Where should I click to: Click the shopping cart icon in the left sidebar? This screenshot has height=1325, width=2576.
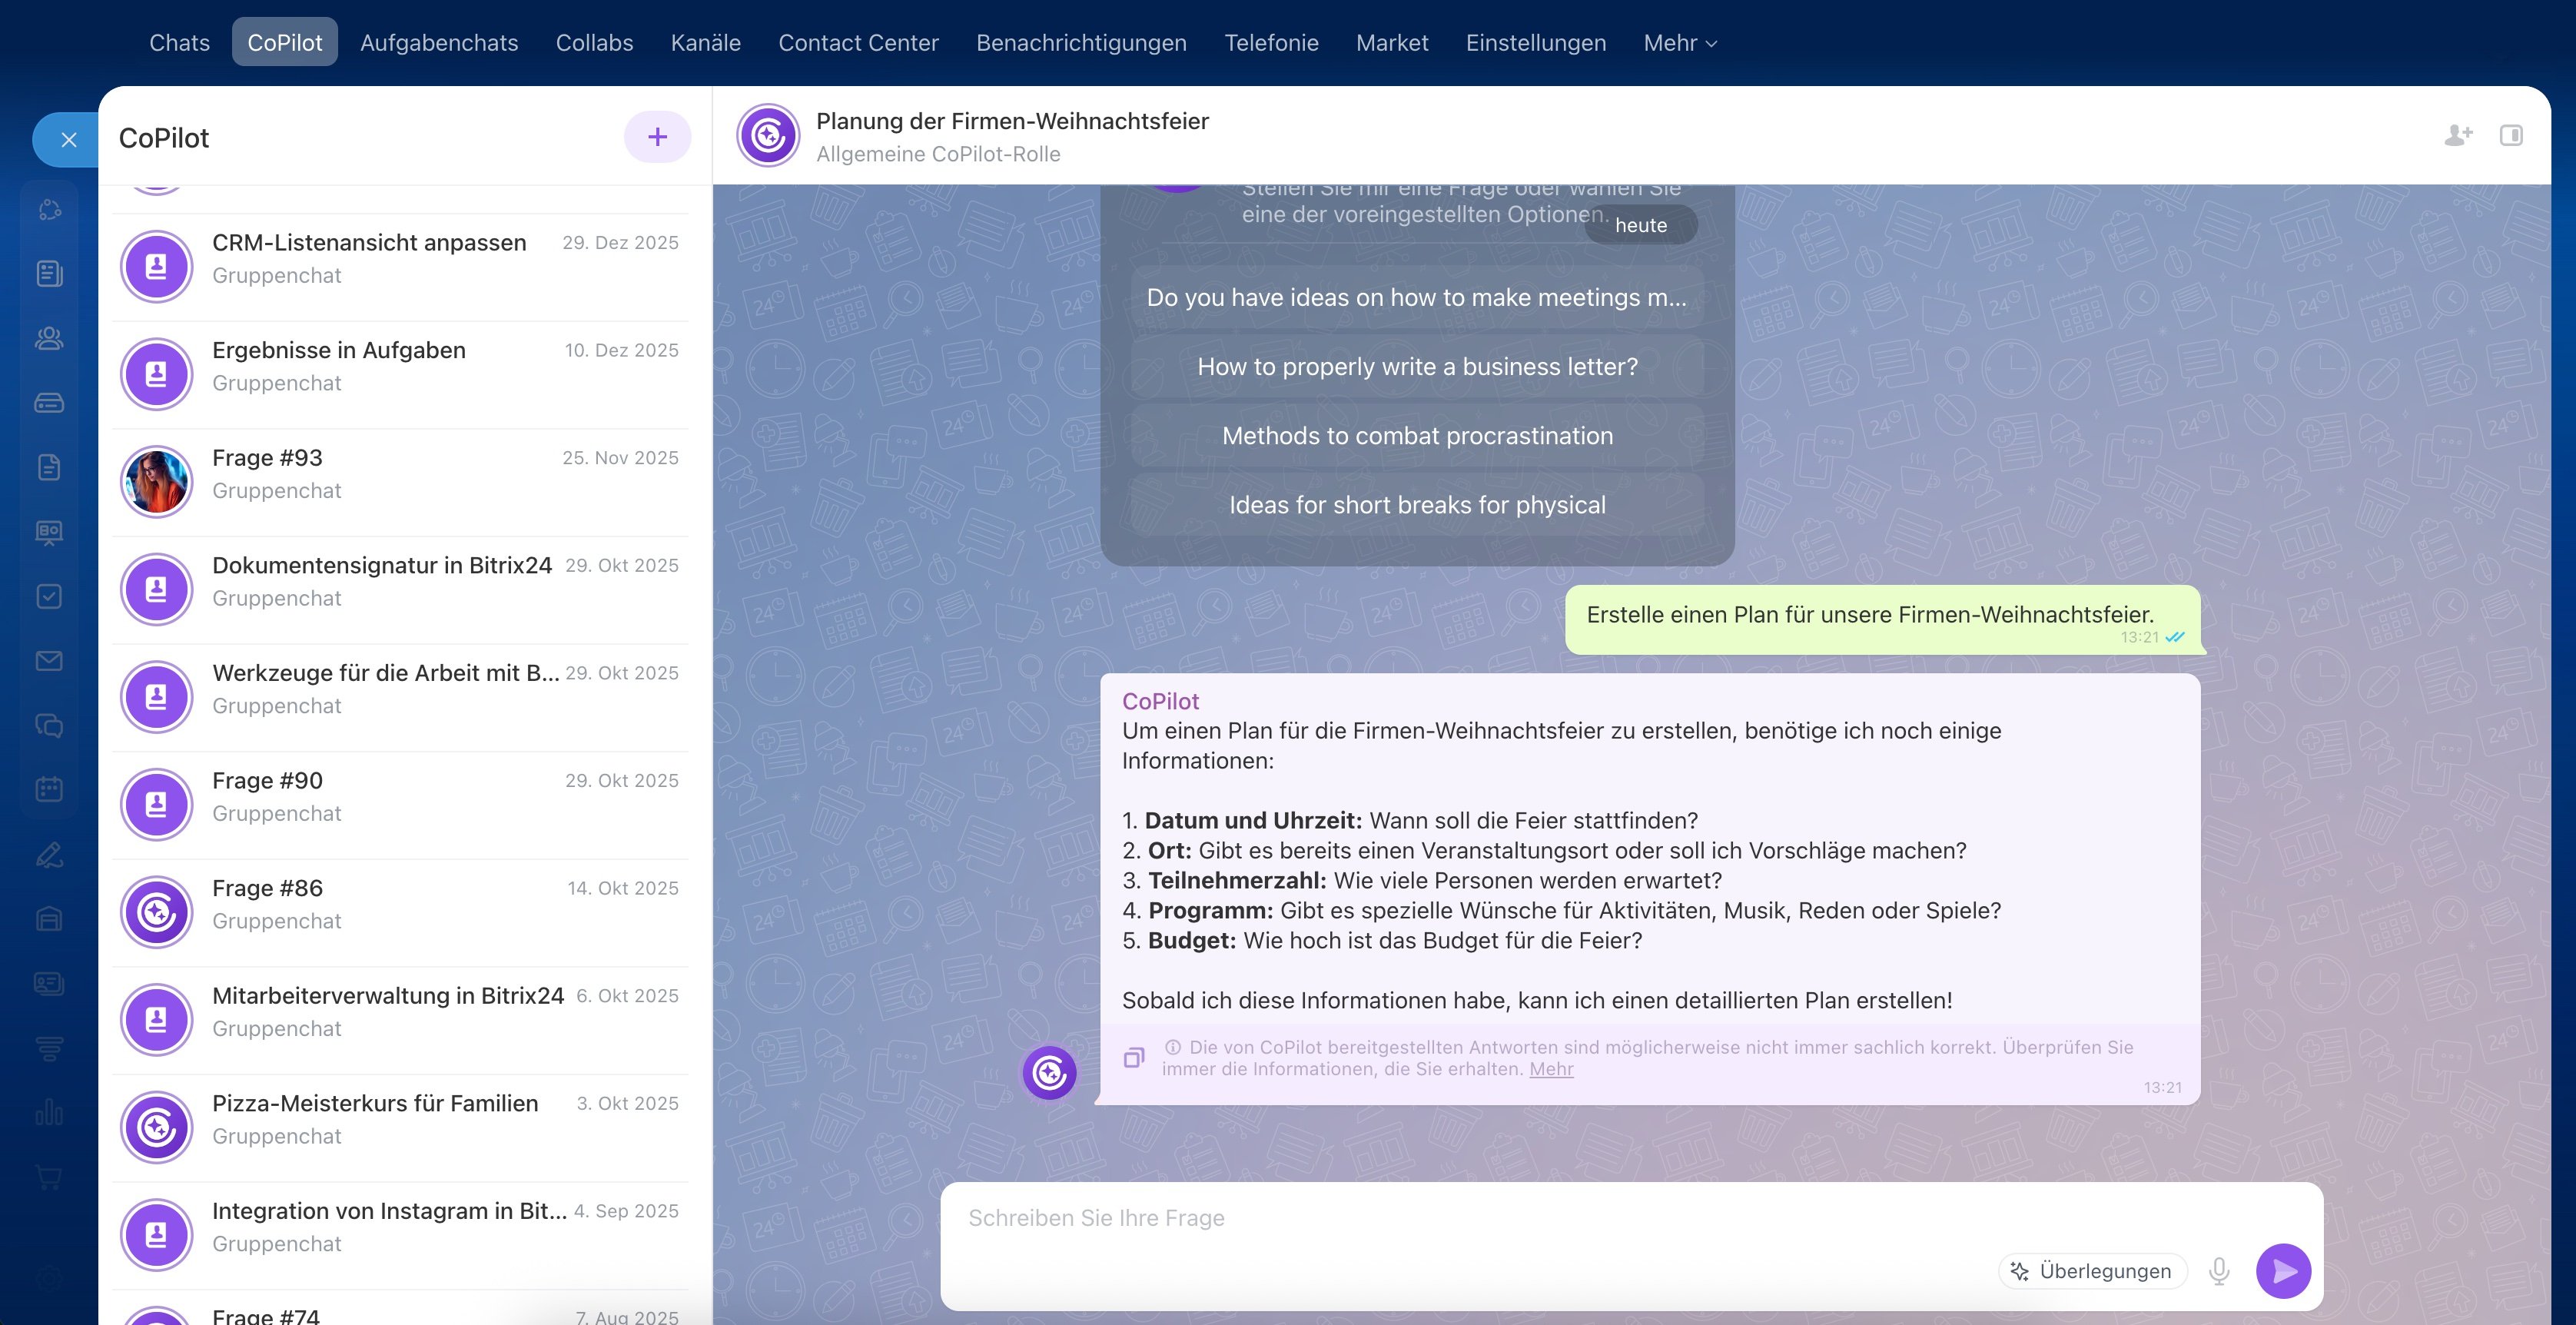click(49, 1177)
